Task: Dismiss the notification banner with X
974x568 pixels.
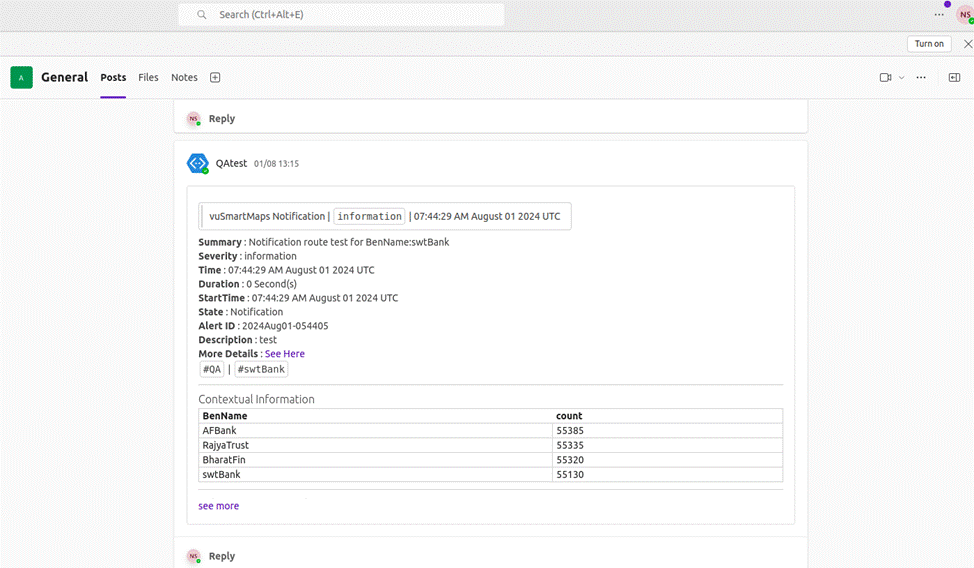Action: tap(967, 44)
